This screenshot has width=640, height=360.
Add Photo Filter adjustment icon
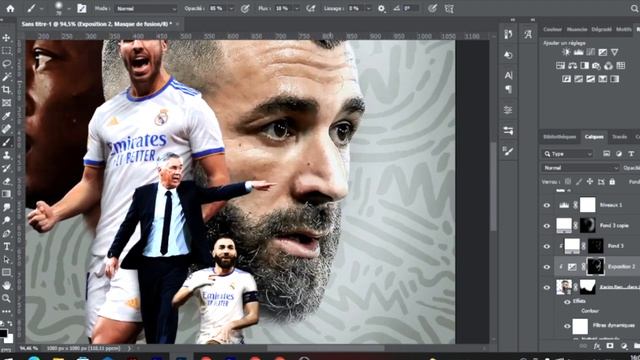[596, 66]
